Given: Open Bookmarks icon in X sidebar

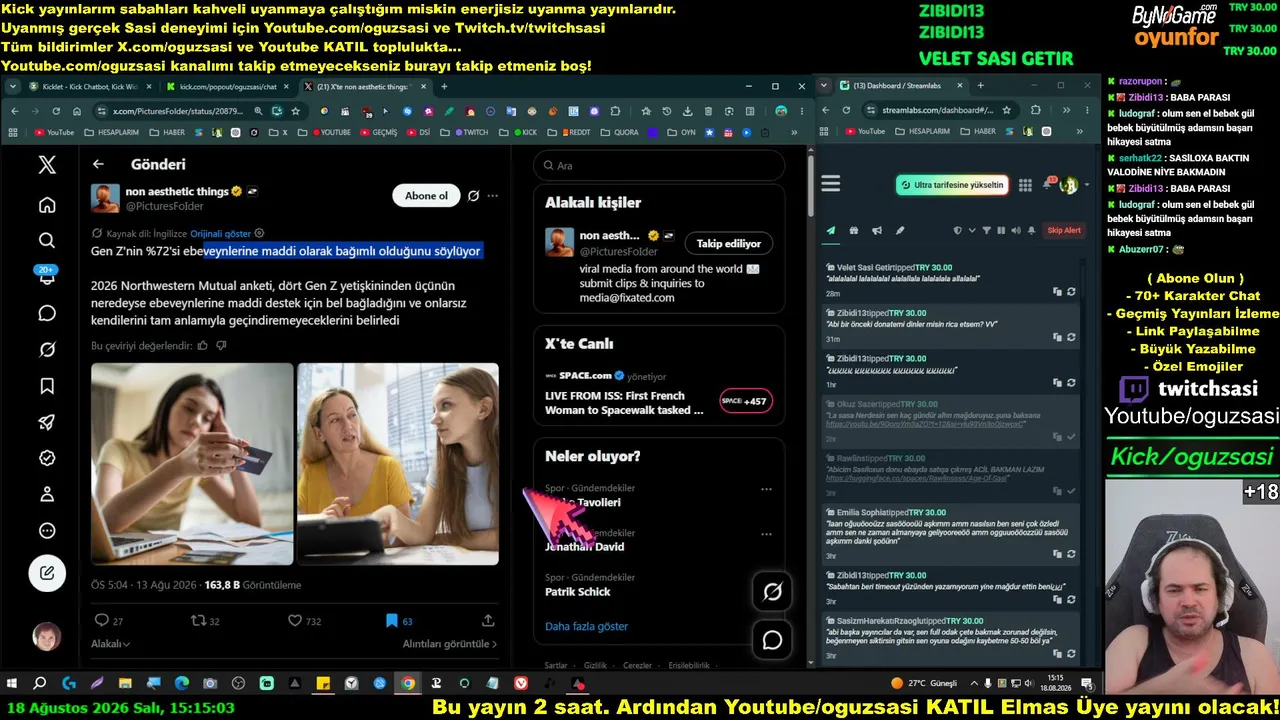Looking at the screenshot, I should click(47, 386).
